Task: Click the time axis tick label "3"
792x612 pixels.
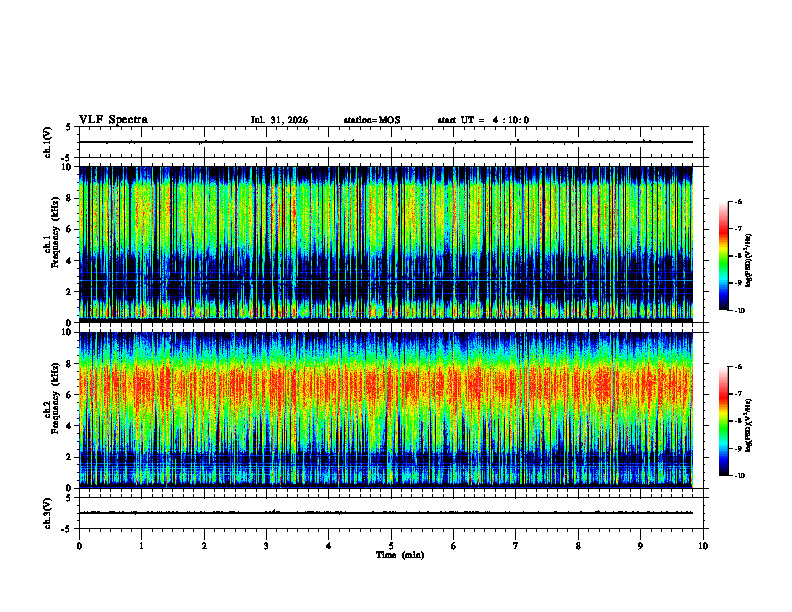Action: 266,546
